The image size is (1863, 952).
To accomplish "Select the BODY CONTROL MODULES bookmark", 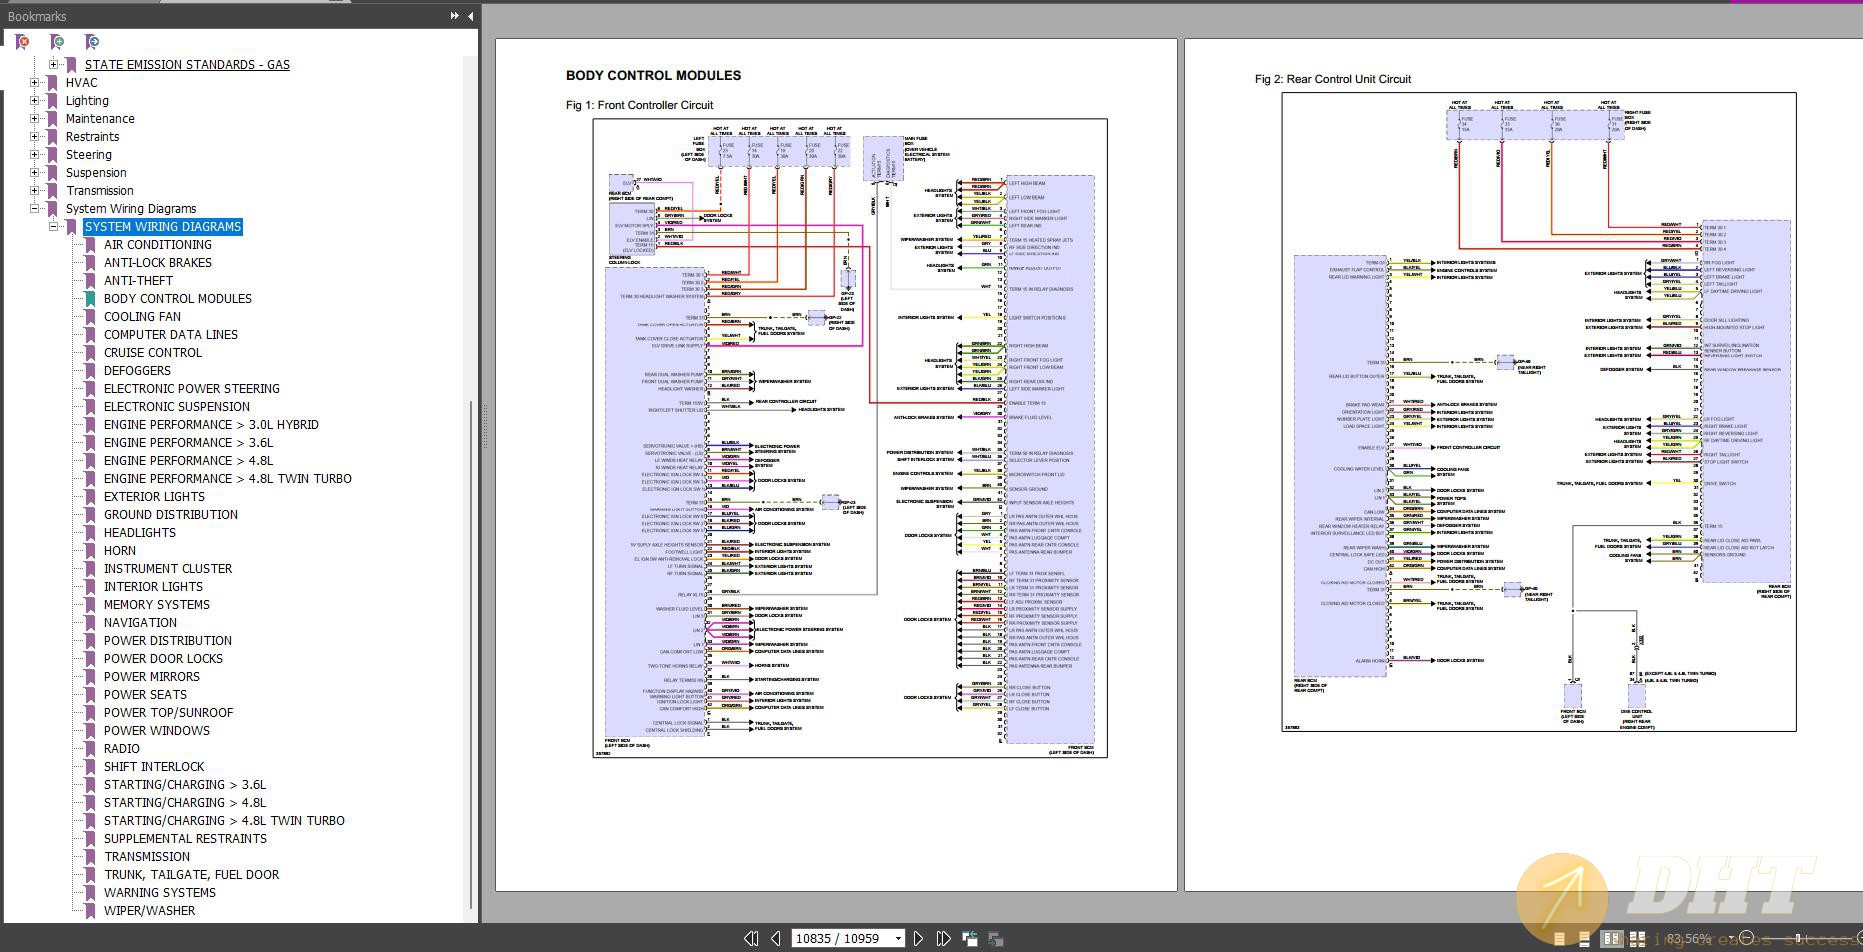I will click(x=178, y=299).
